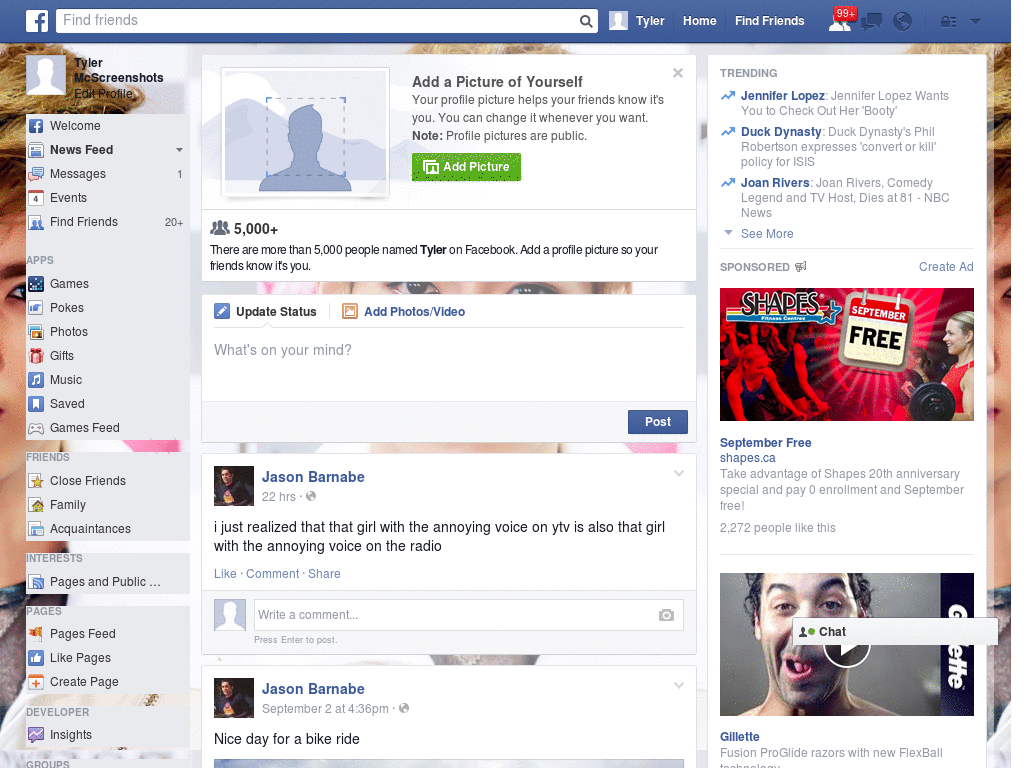Click the green Add Picture button
Screen dimensions: 1024x768
(x=466, y=167)
